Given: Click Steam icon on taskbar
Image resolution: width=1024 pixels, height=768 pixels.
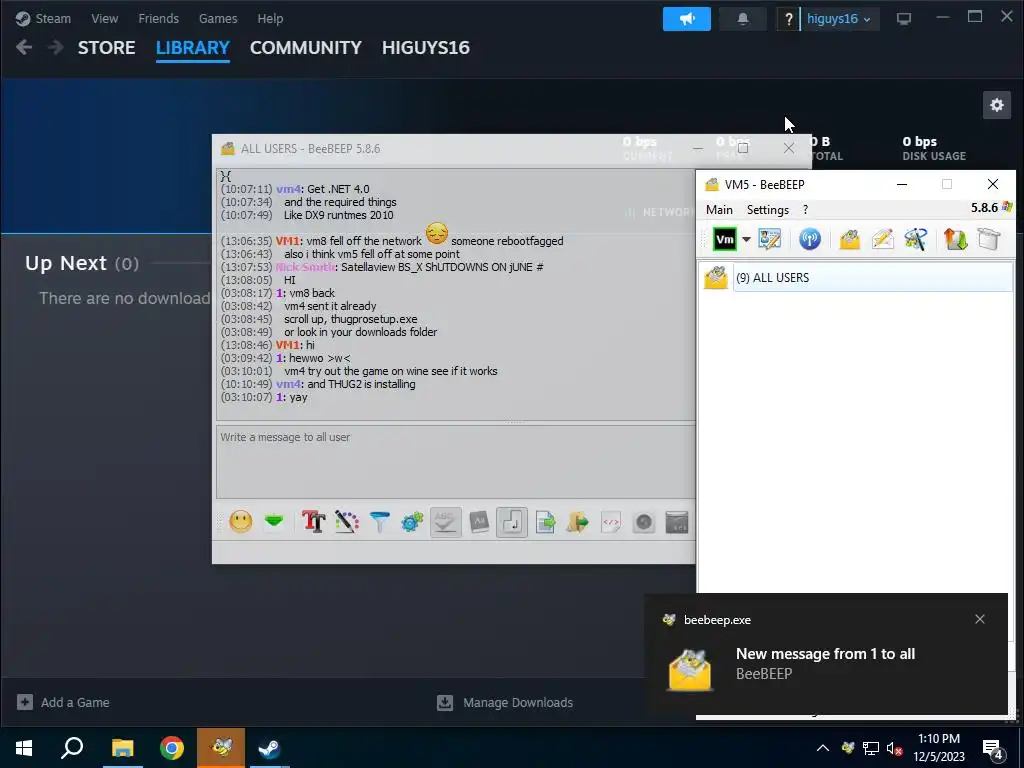Looking at the screenshot, I should click(270, 748).
